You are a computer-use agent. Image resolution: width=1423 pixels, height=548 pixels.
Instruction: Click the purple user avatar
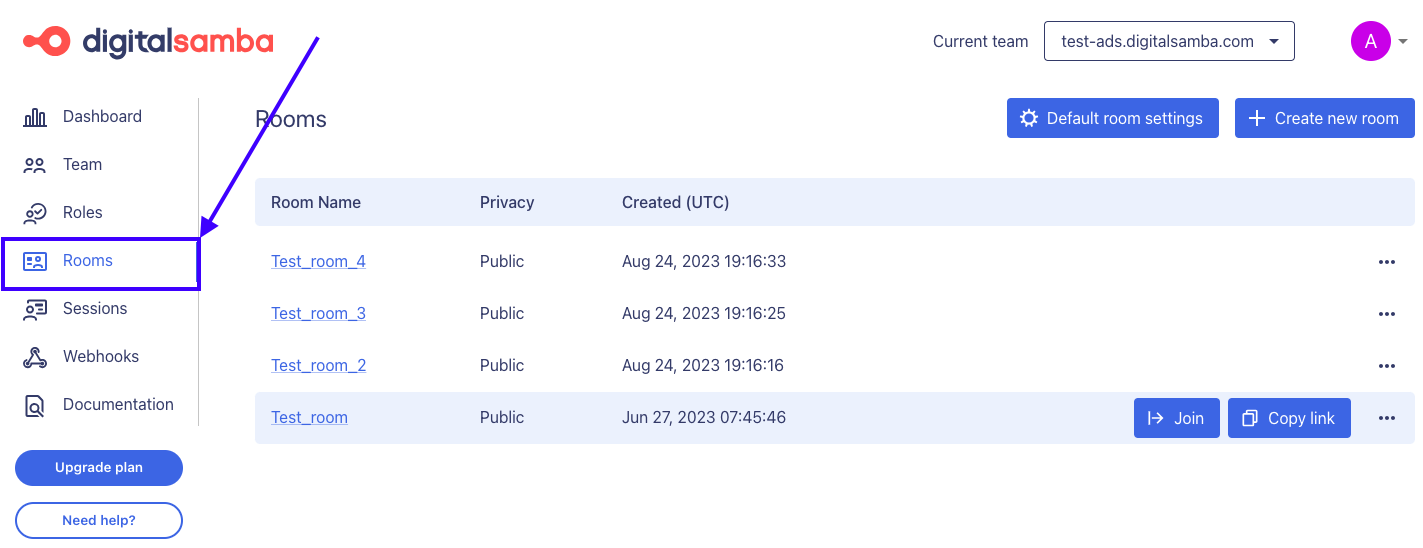(x=1370, y=41)
